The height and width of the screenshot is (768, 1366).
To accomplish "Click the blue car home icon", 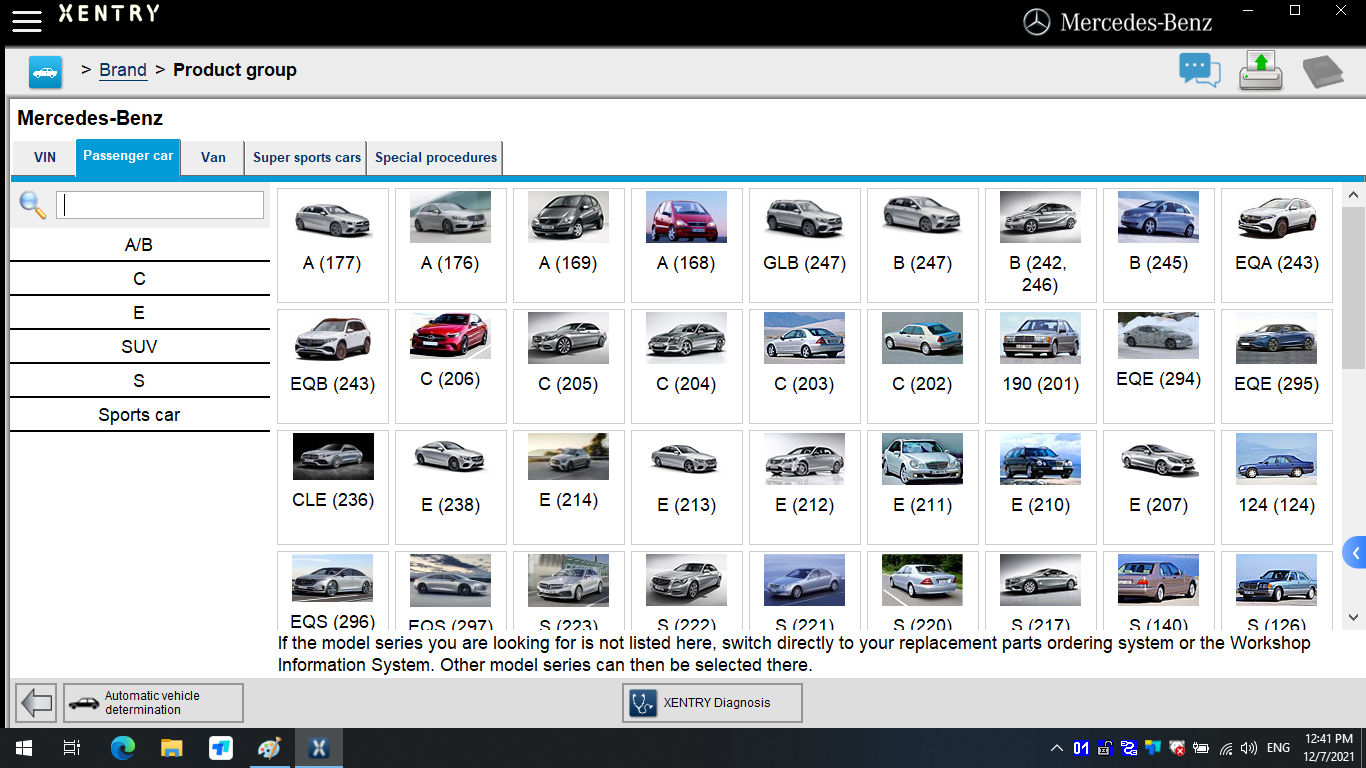I will (46, 72).
